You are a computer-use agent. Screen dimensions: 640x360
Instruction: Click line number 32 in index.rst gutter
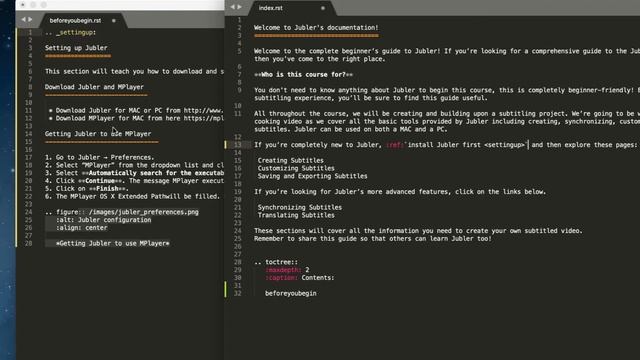click(x=238, y=293)
